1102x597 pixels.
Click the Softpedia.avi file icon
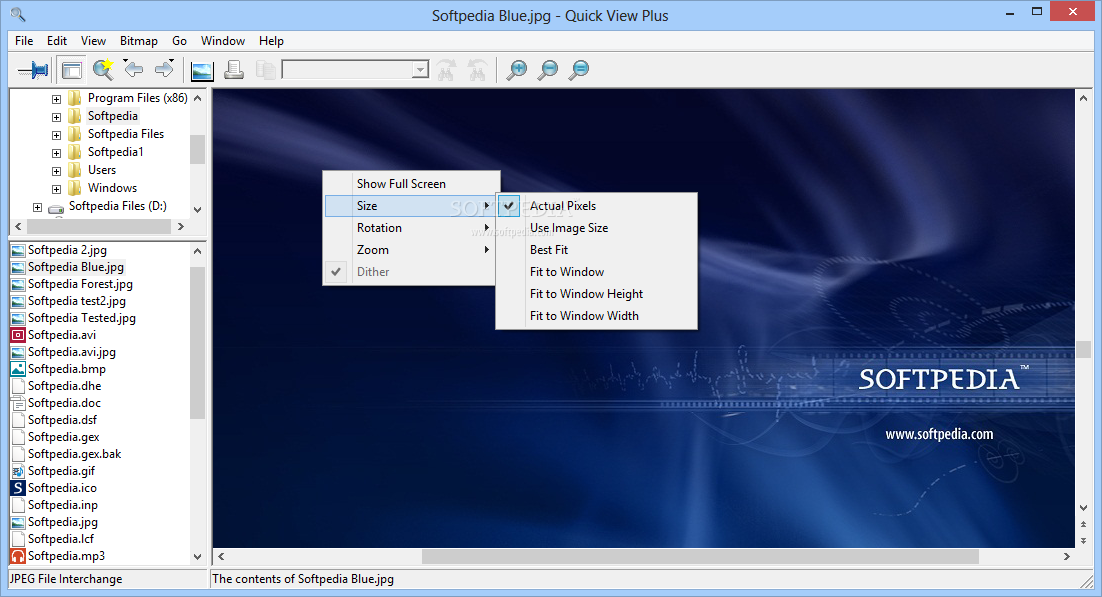click(x=18, y=335)
